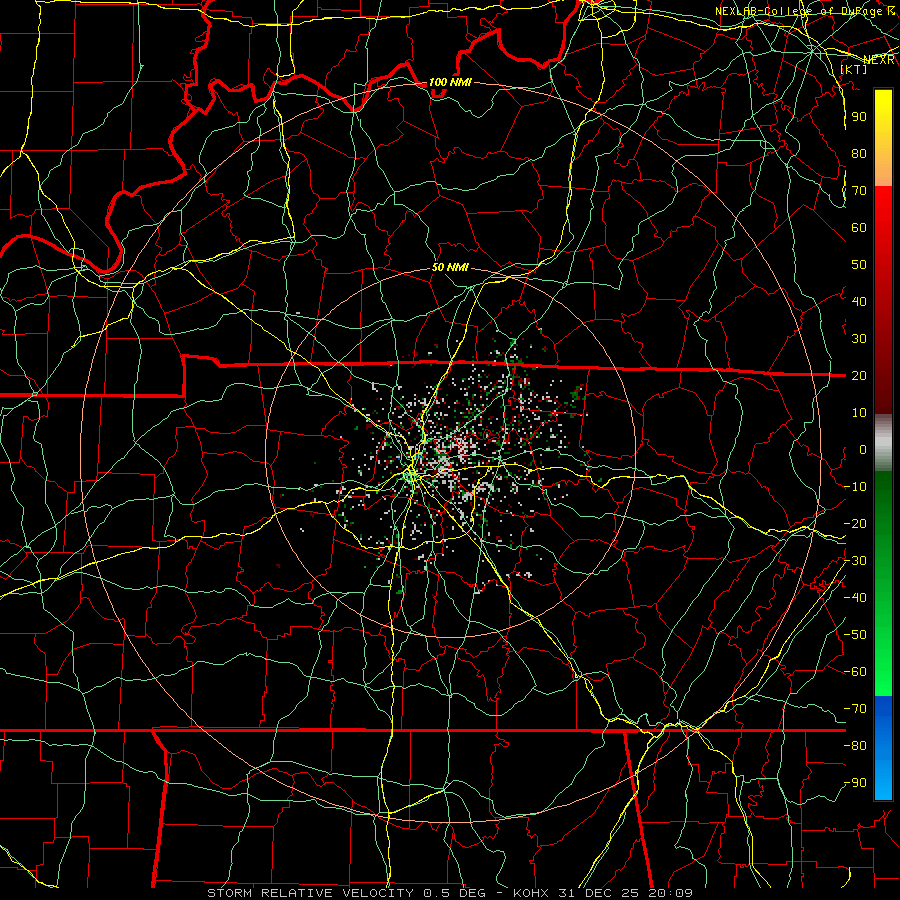
Task: Click the 50 NMI range ring label
Action: (x=450, y=267)
